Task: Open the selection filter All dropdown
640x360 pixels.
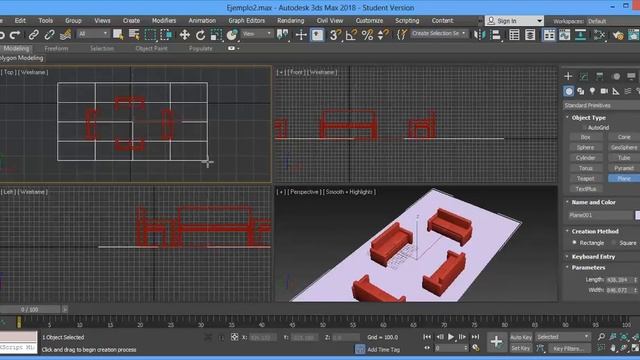Action: click(93, 34)
